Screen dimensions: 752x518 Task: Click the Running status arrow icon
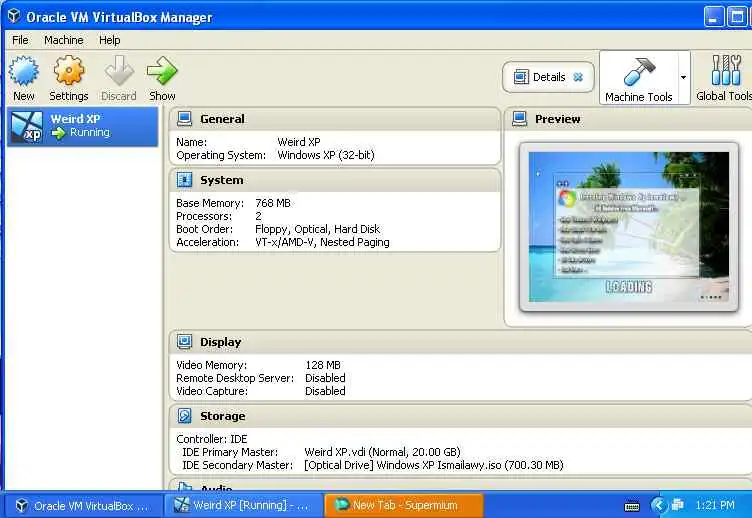[x=59, y=133]
